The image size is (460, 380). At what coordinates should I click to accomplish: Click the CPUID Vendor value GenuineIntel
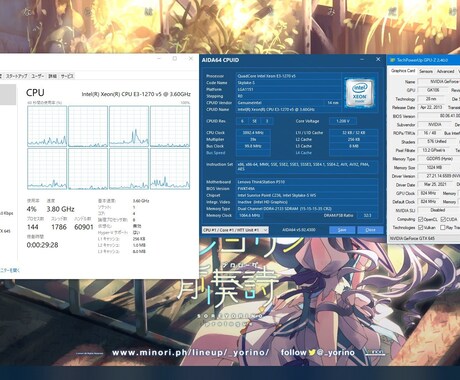279,103
